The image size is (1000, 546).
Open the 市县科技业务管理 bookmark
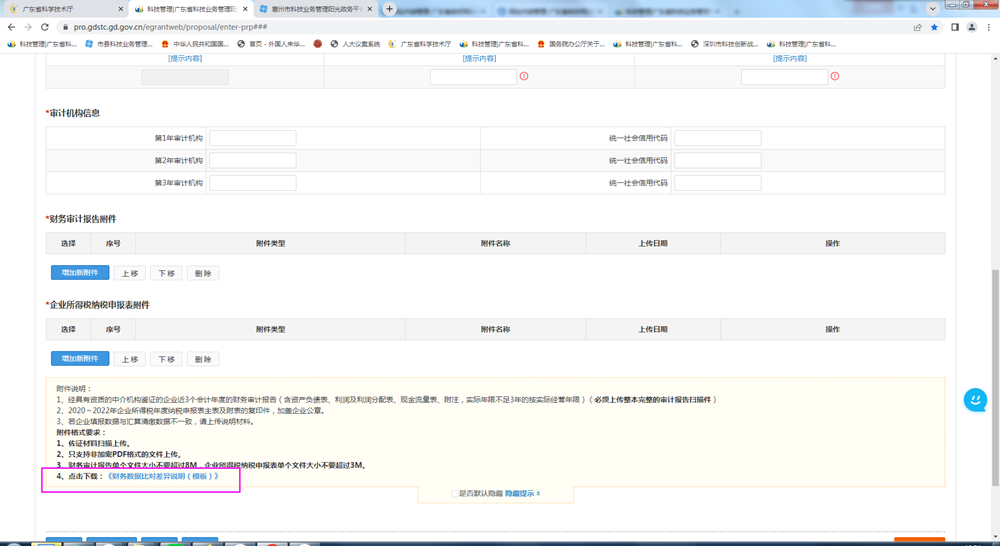click(x=119, y=44)
